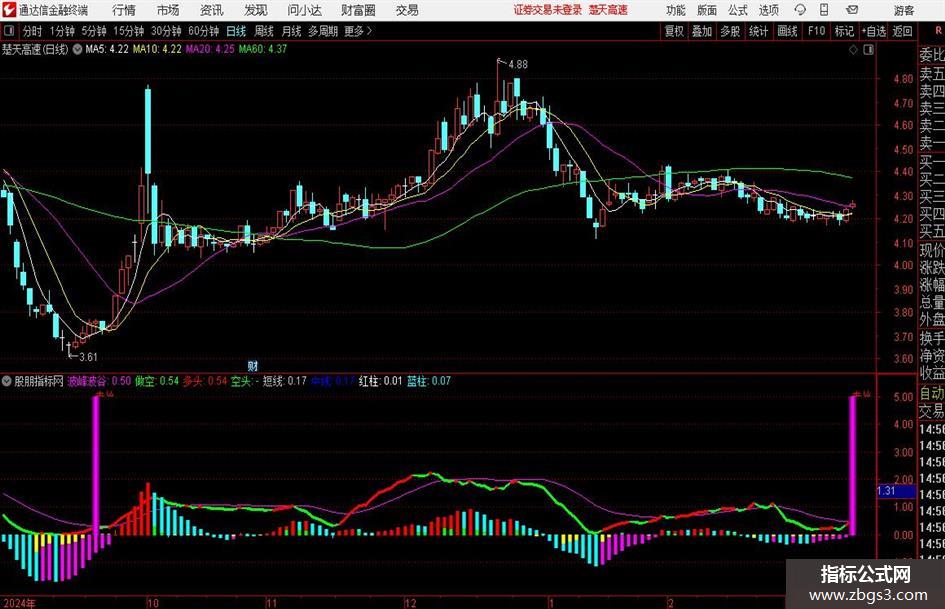Click the 证券交易未登录 login link
Screen dimensions: 945x609
548,10
